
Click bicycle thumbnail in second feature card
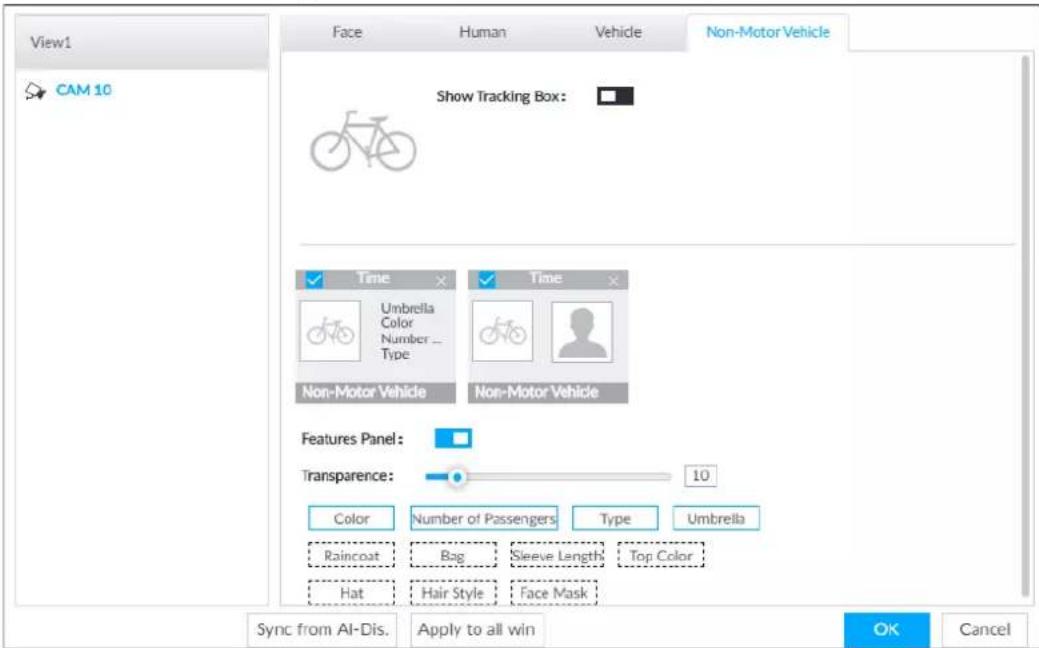(x=502, y=331)
